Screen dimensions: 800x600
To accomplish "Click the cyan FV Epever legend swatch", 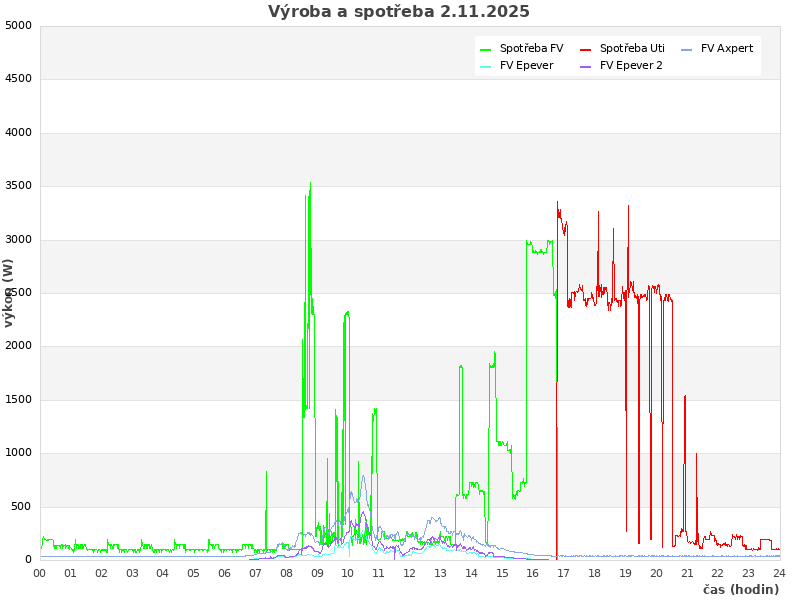I will pos(486,67).
